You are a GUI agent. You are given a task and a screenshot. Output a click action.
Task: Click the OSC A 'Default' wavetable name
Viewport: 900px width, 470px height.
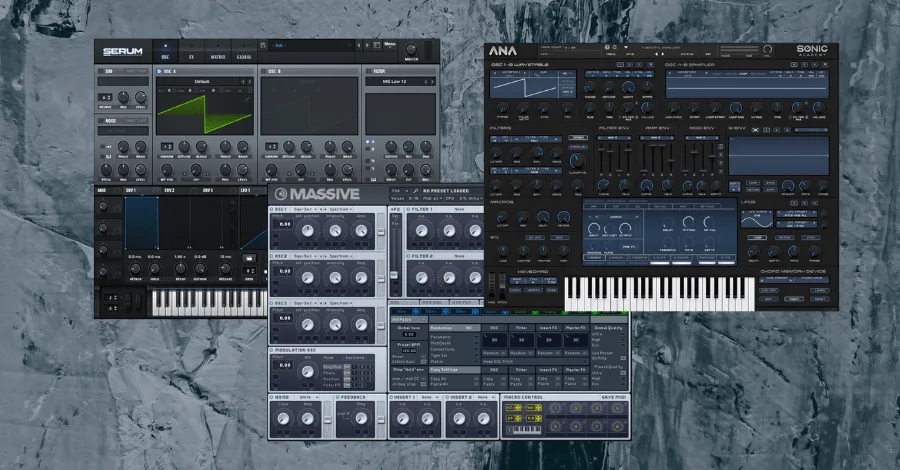(x=201, y=81)
